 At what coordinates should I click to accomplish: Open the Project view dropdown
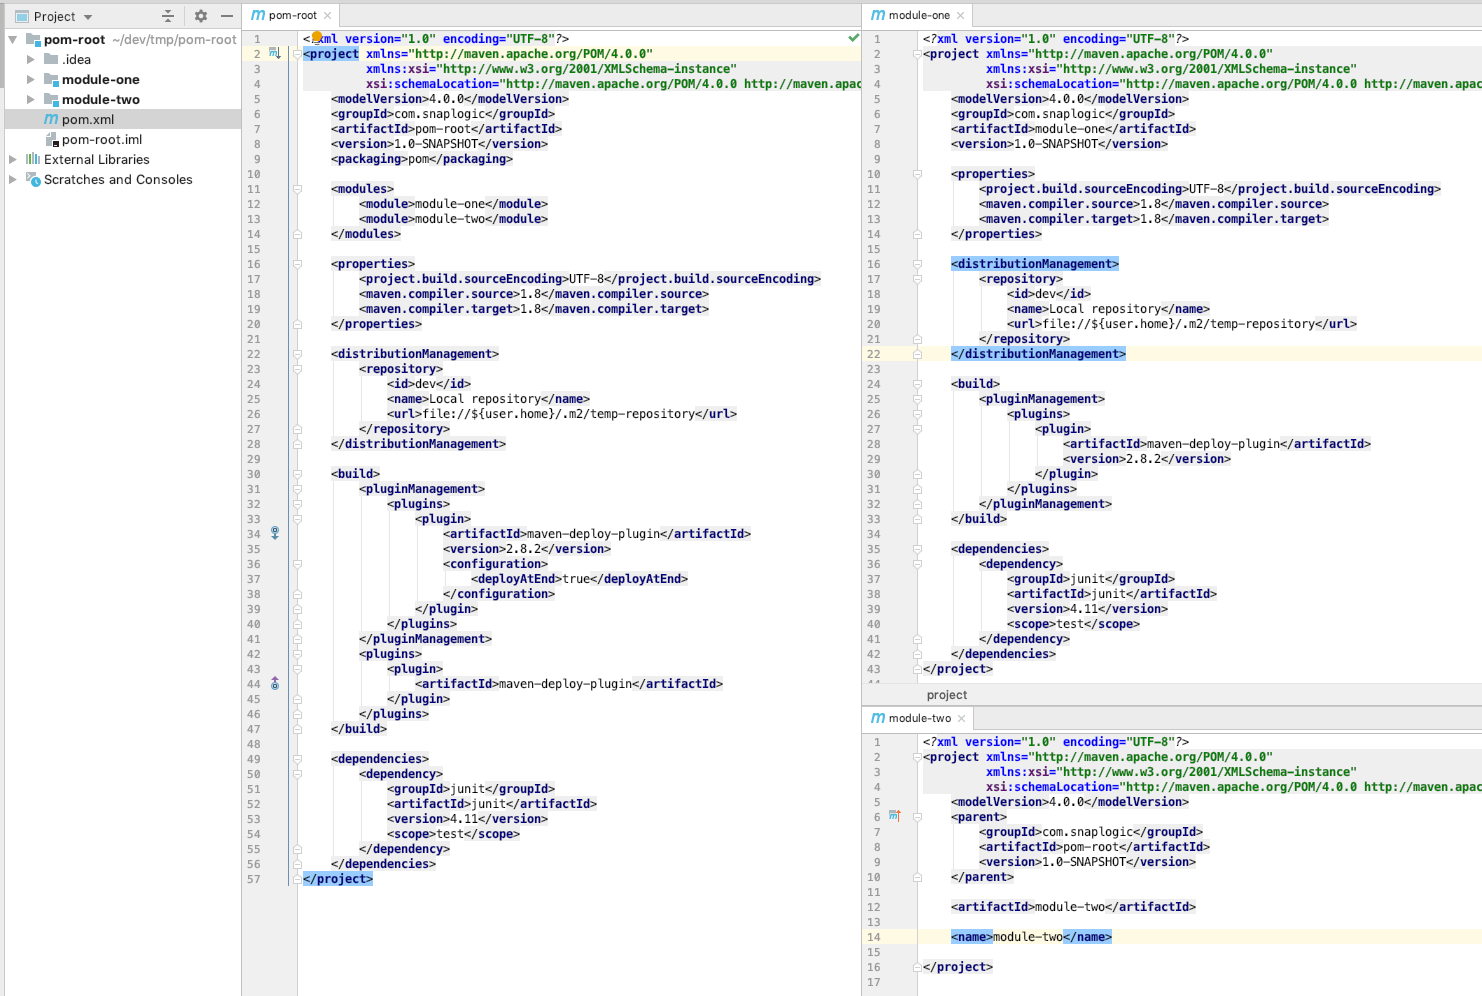tap(88, 17)
